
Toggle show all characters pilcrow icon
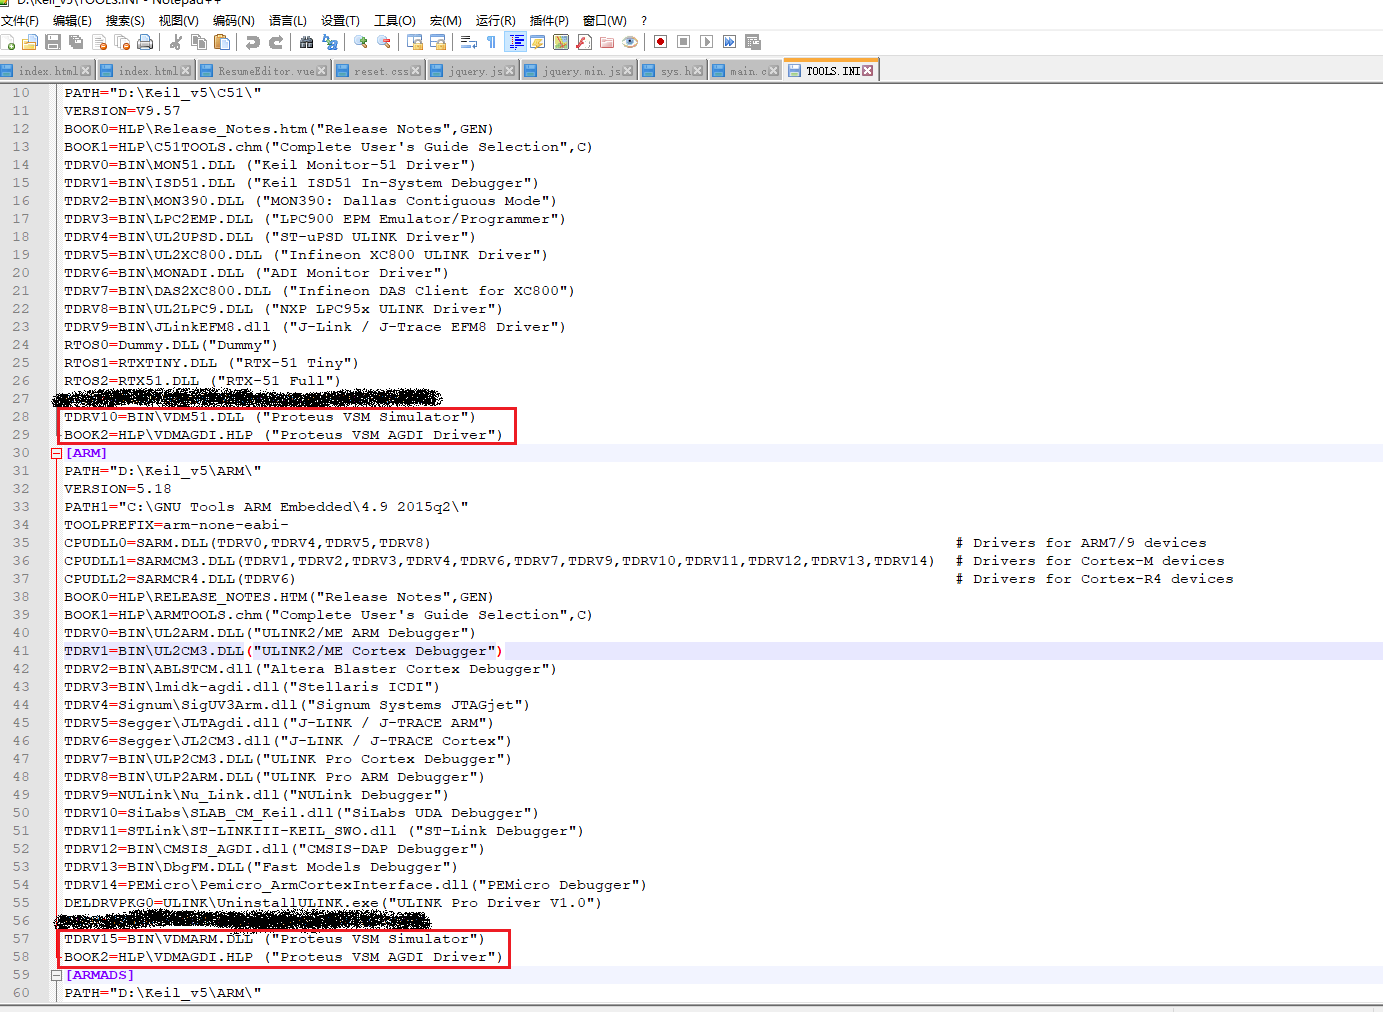(x=491, y=42)
